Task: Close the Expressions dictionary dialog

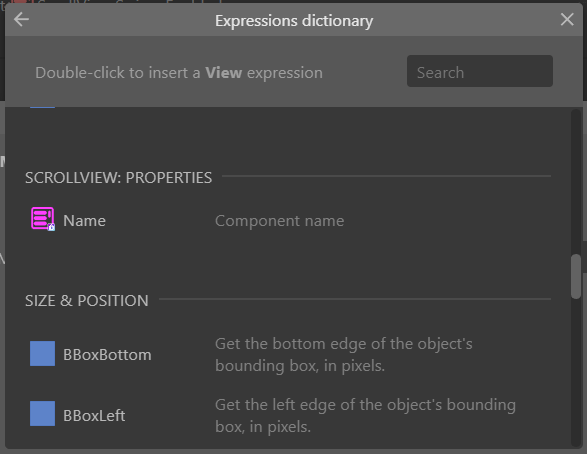Action: [567, 19]
